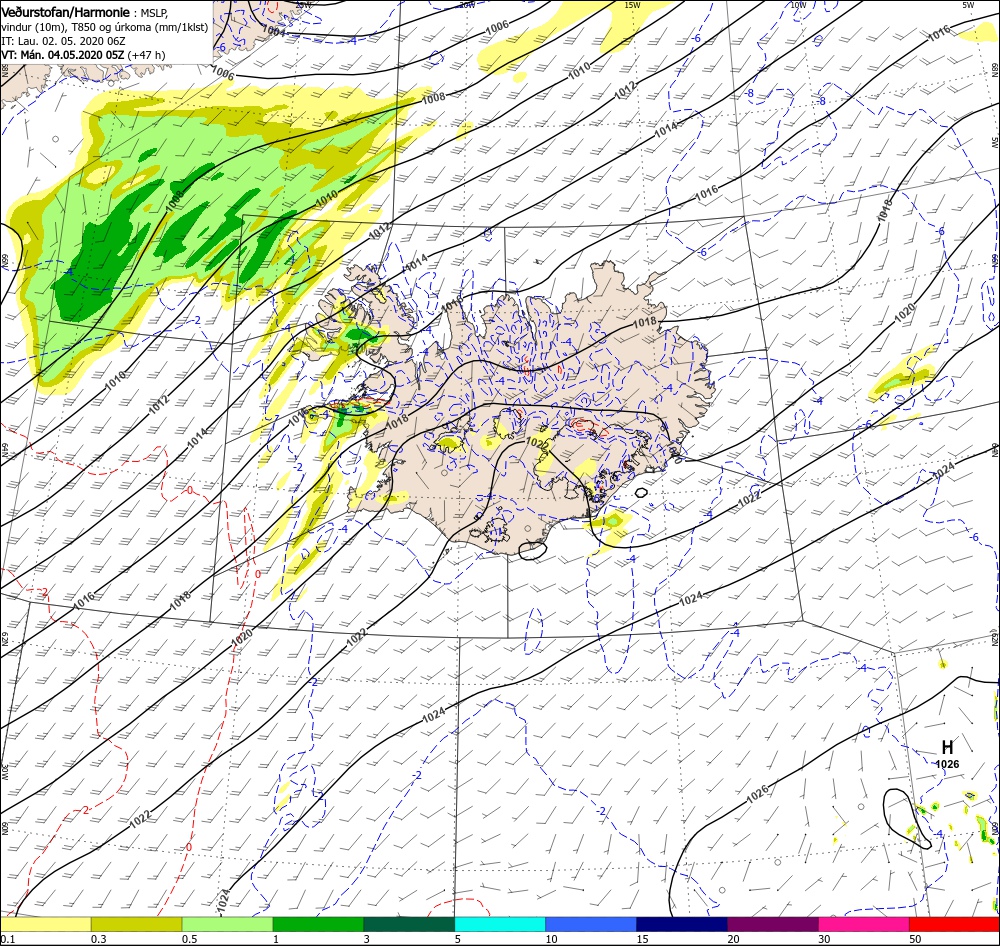Click the 10W longitude label
The width and height of the screenshot is (1000, 946).
coord(798,5)
